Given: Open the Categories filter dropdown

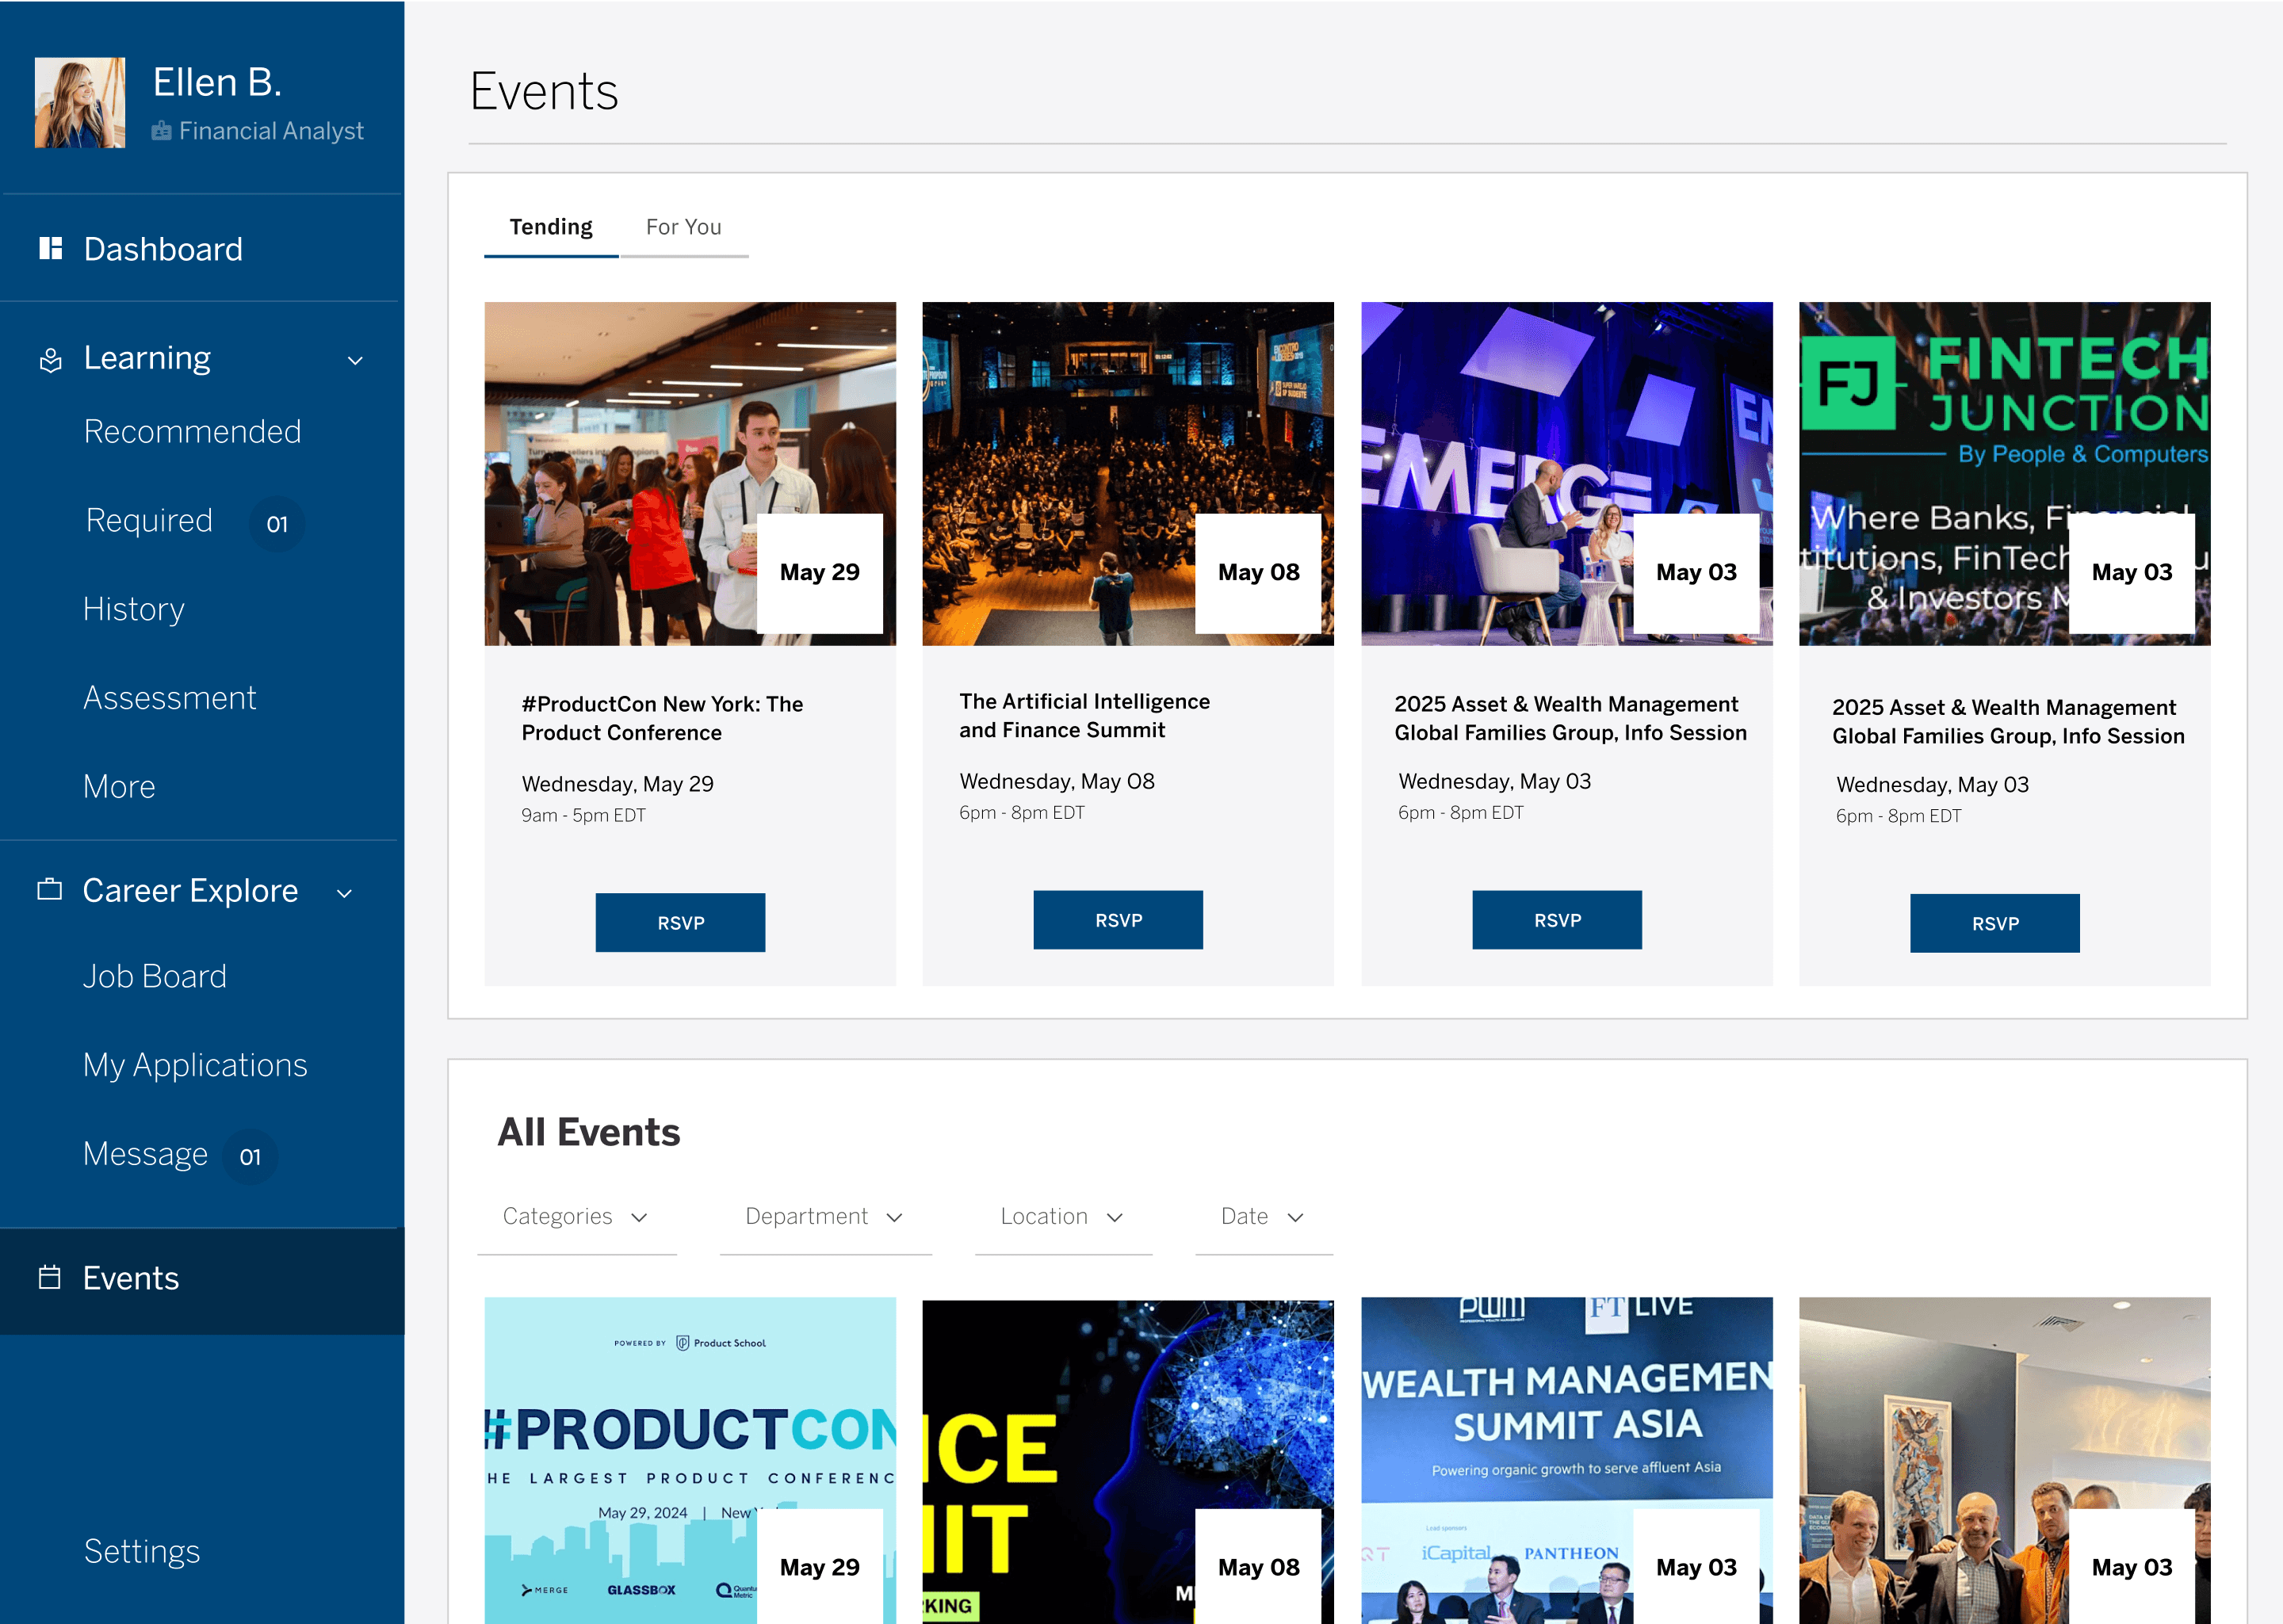Looking at the screenshot, I should coord(577,1217).
